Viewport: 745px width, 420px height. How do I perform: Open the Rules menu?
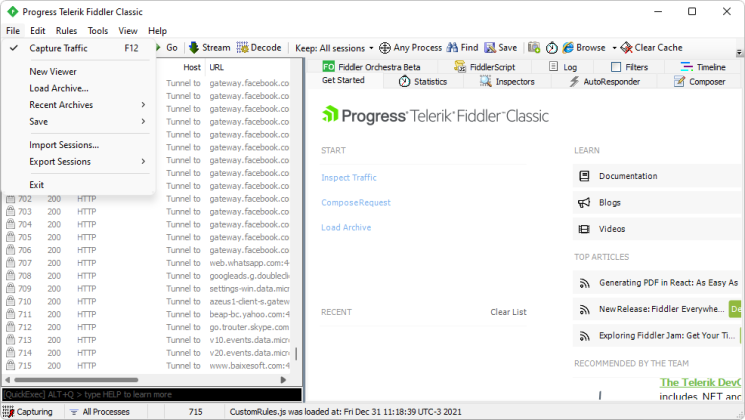point(66,31)
